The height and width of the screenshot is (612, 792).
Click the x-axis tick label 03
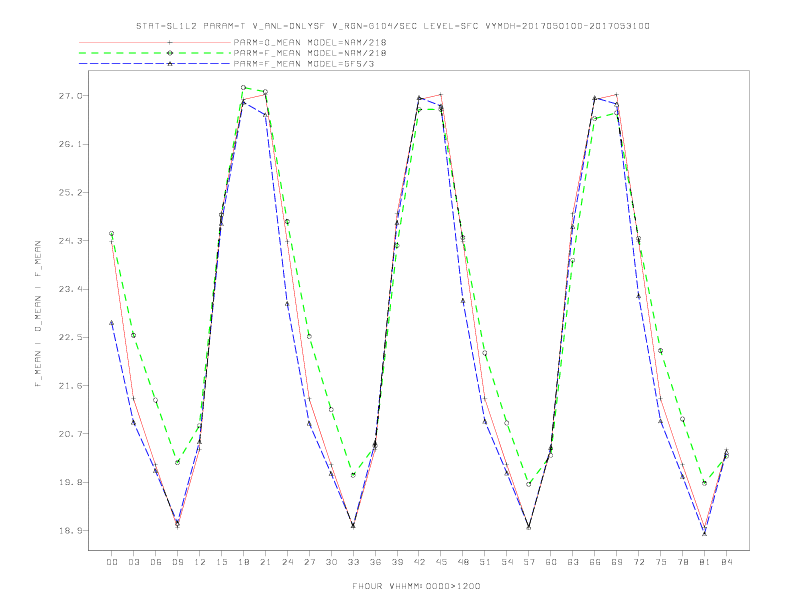133,562
